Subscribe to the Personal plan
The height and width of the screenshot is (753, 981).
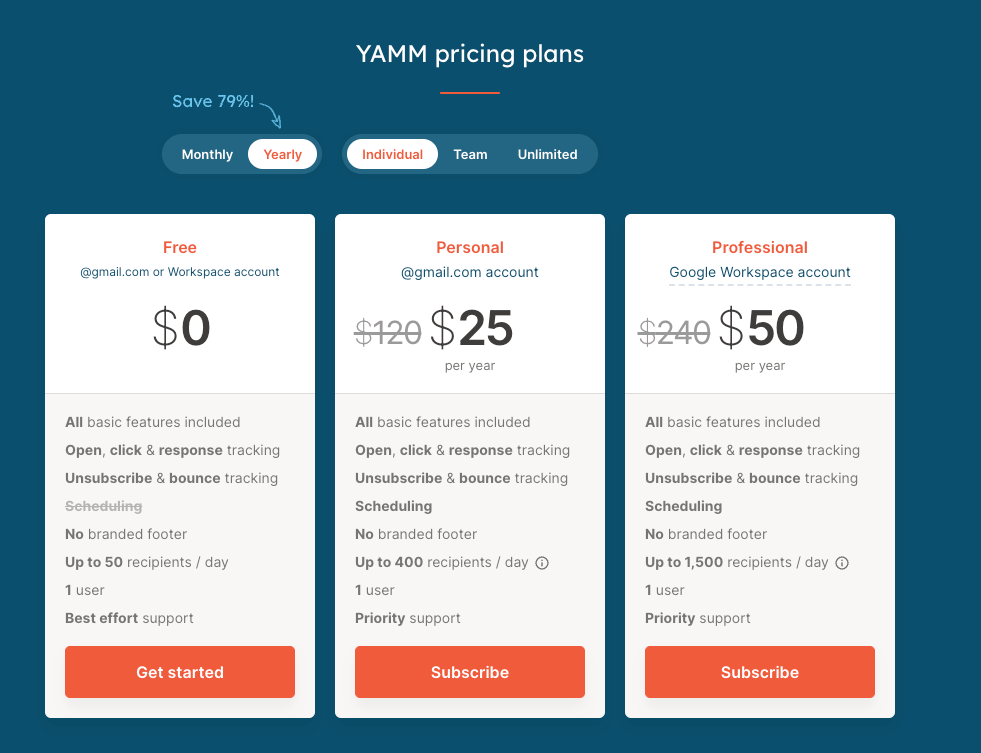[470, 672]
